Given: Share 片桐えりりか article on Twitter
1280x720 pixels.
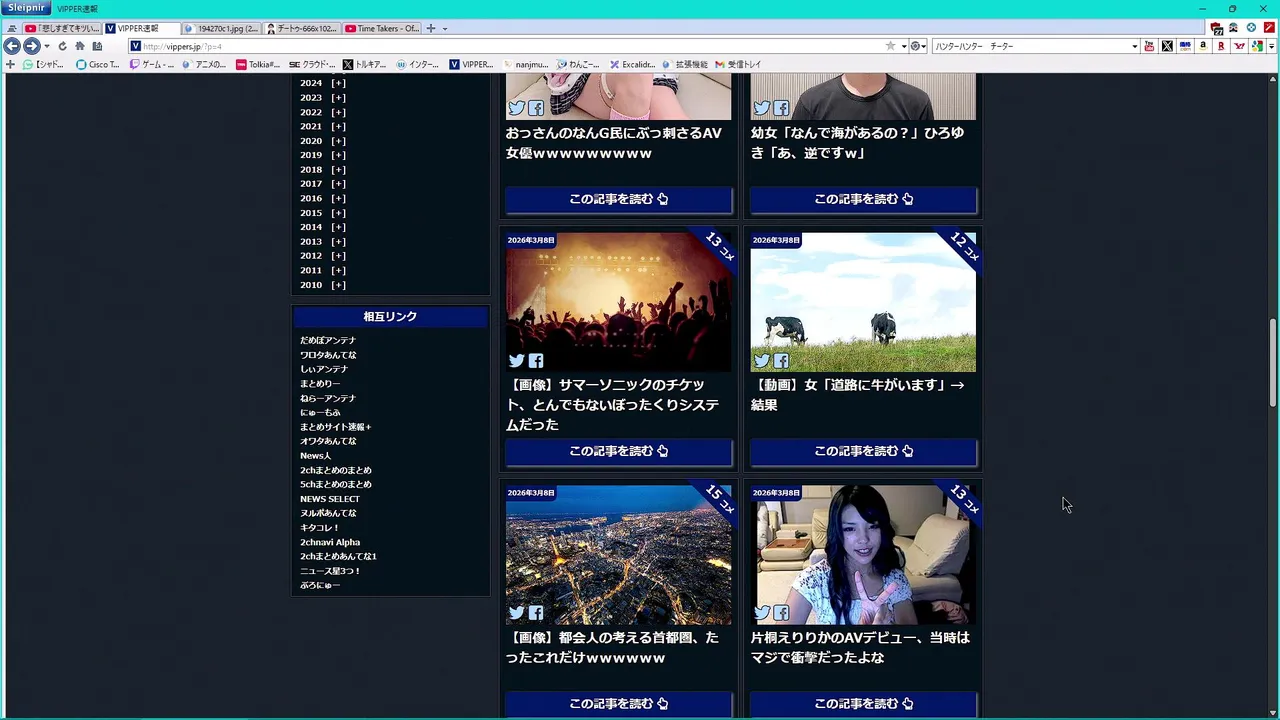Looking at the screenshot, I should [761, 613].
